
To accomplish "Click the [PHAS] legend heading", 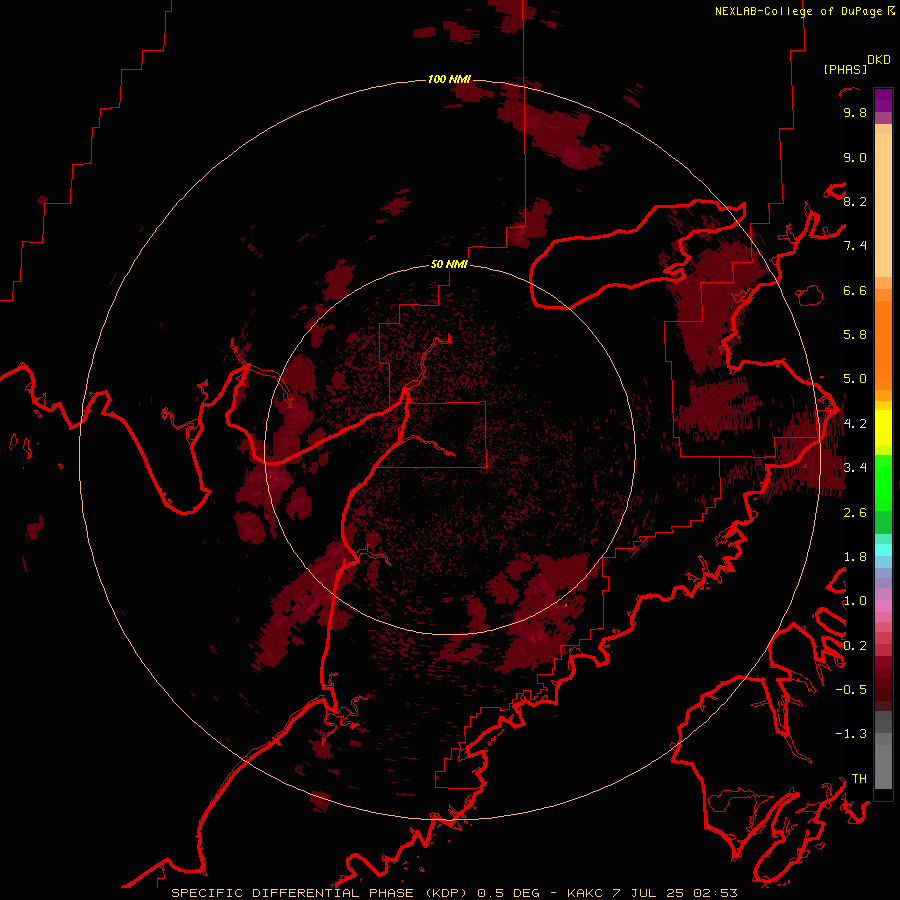I will (845, 69).
